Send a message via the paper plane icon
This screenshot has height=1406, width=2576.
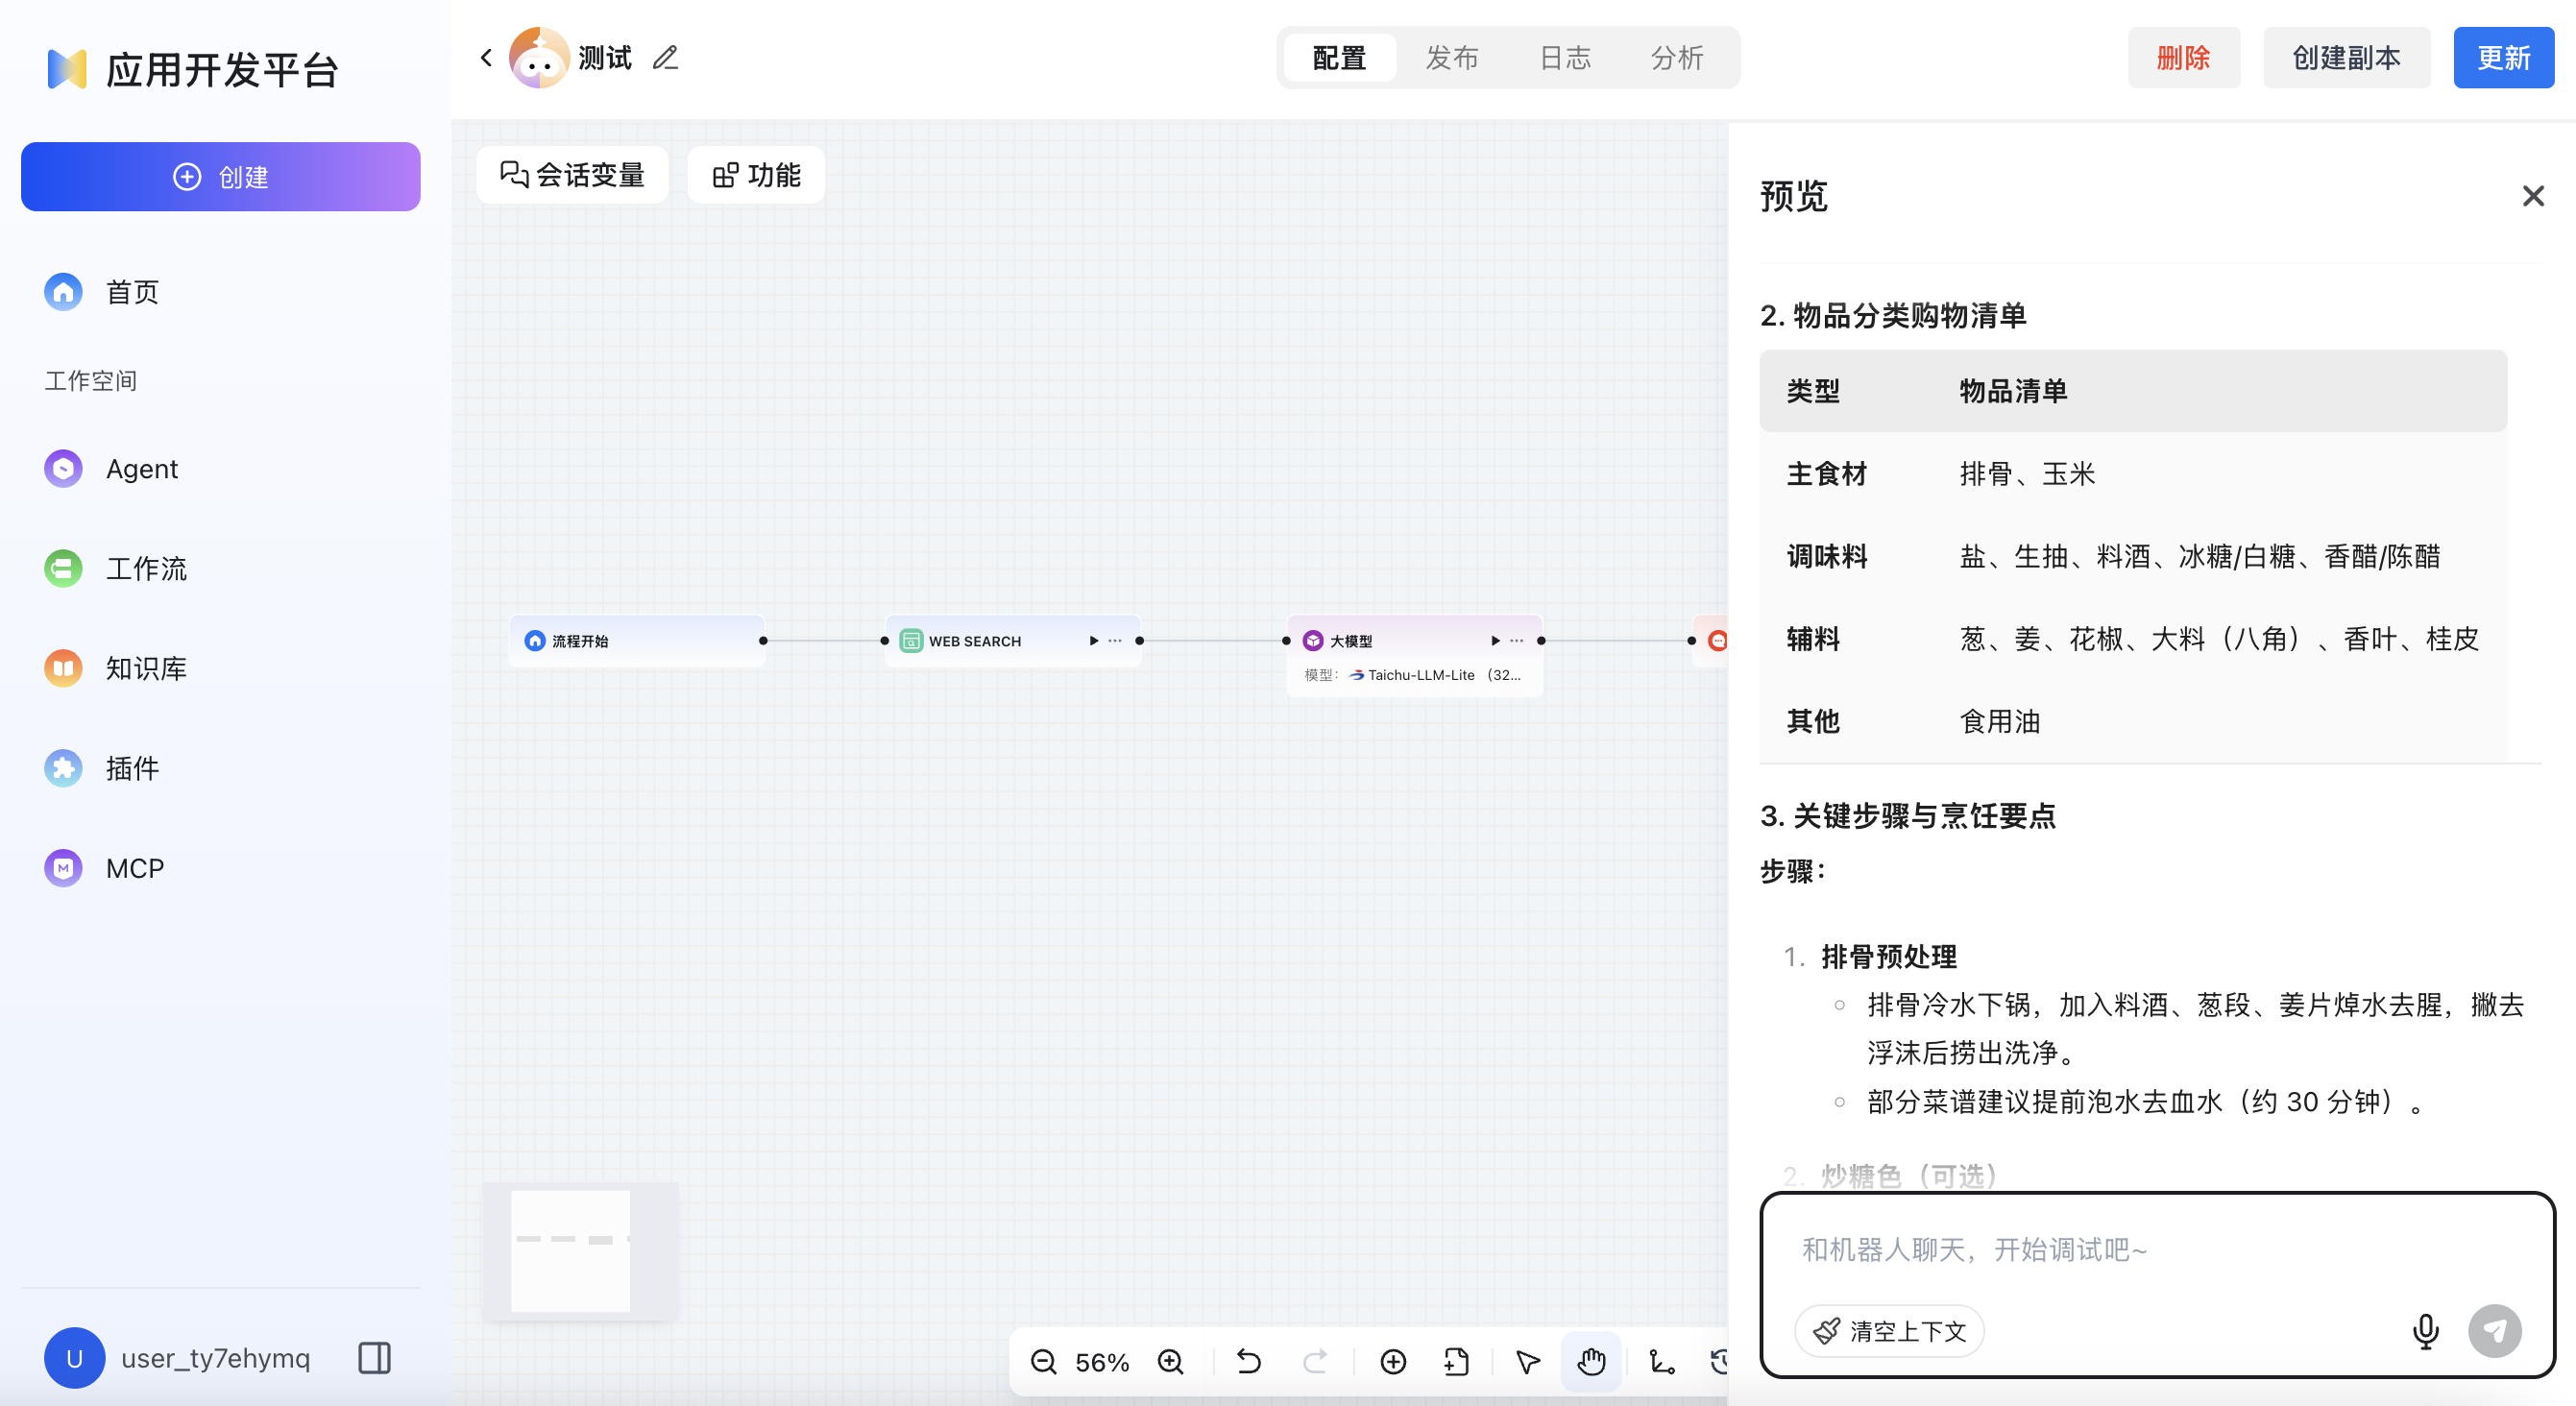2496,1331
